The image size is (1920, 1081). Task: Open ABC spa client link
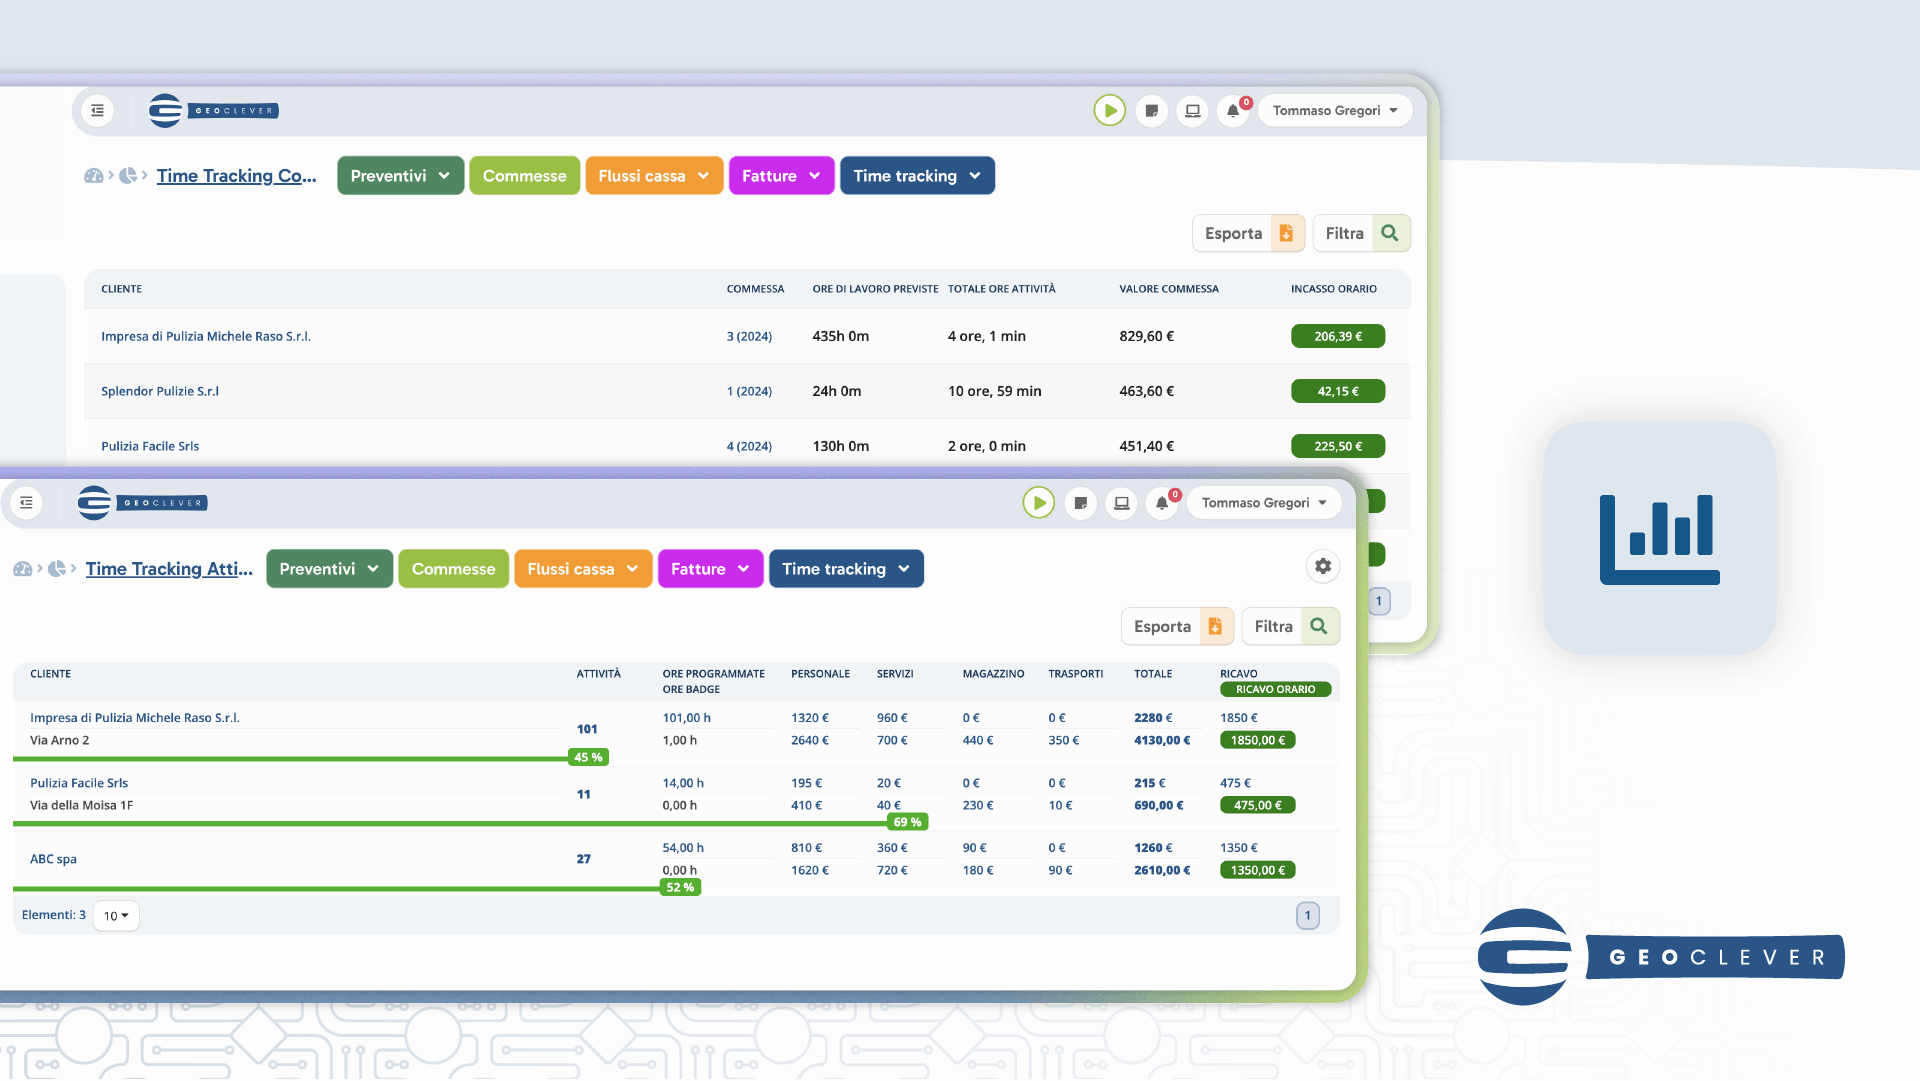click(53, 859)
